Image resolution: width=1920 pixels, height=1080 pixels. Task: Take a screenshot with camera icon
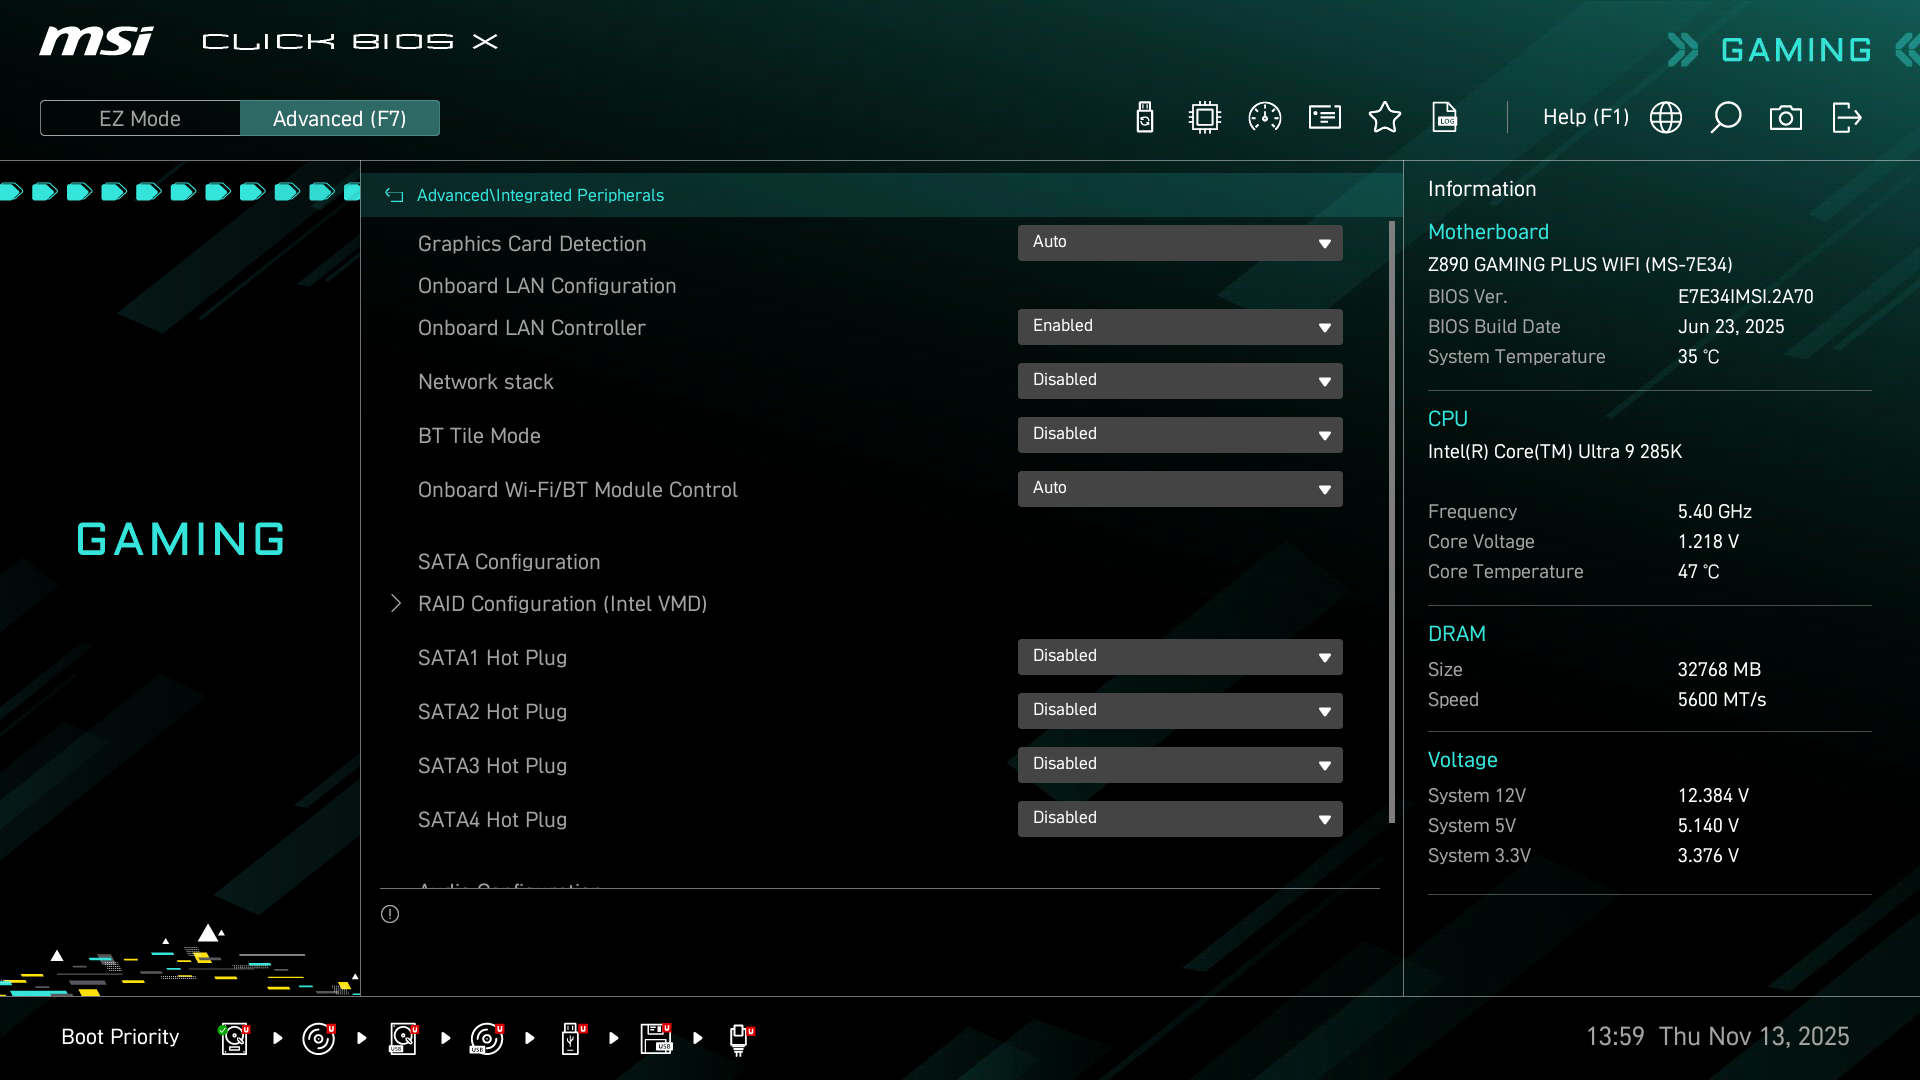point(1786,118)
